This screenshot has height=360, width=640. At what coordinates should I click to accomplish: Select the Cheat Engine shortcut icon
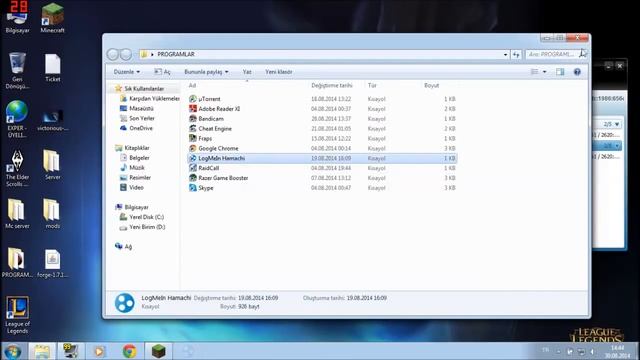[x=193, y=129]
